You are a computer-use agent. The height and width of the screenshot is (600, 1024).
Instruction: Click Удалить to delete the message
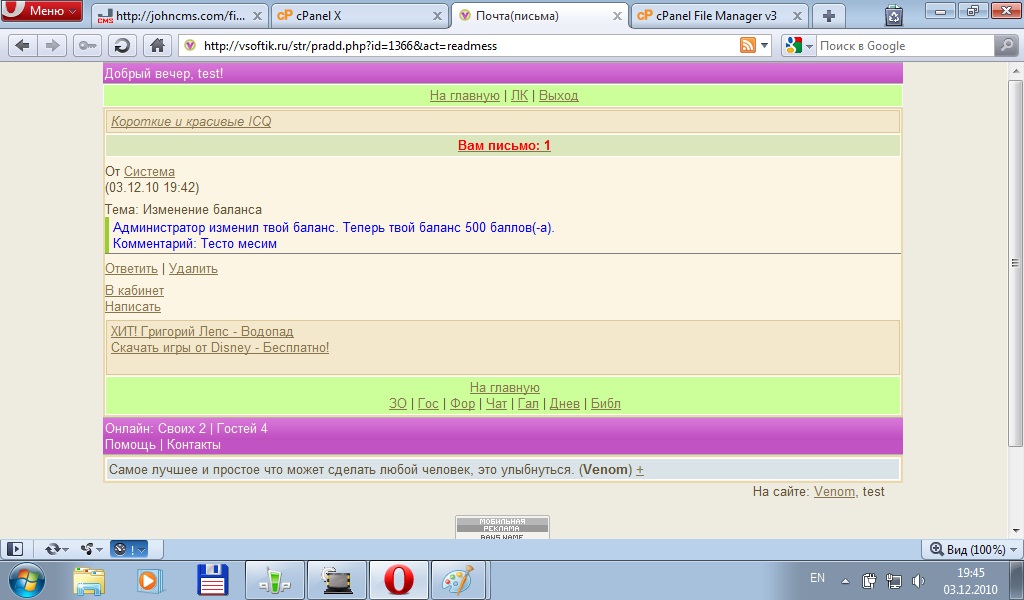point(193,268)
